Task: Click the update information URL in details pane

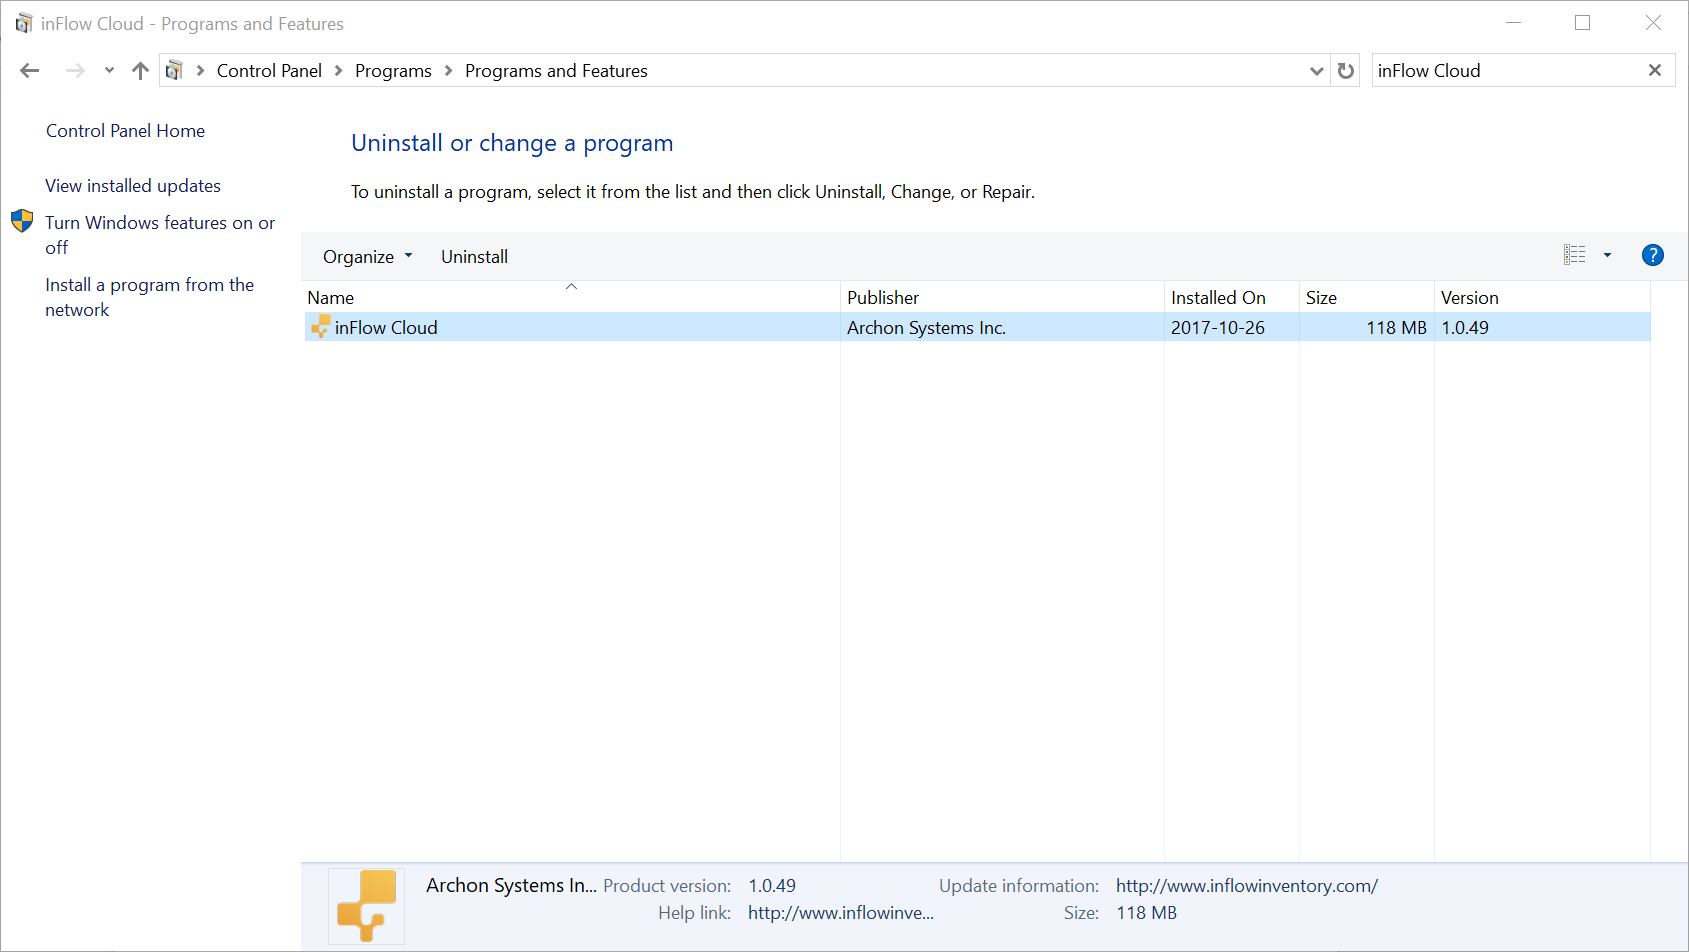Action: pyautogui.click(x=1247, y=886)
